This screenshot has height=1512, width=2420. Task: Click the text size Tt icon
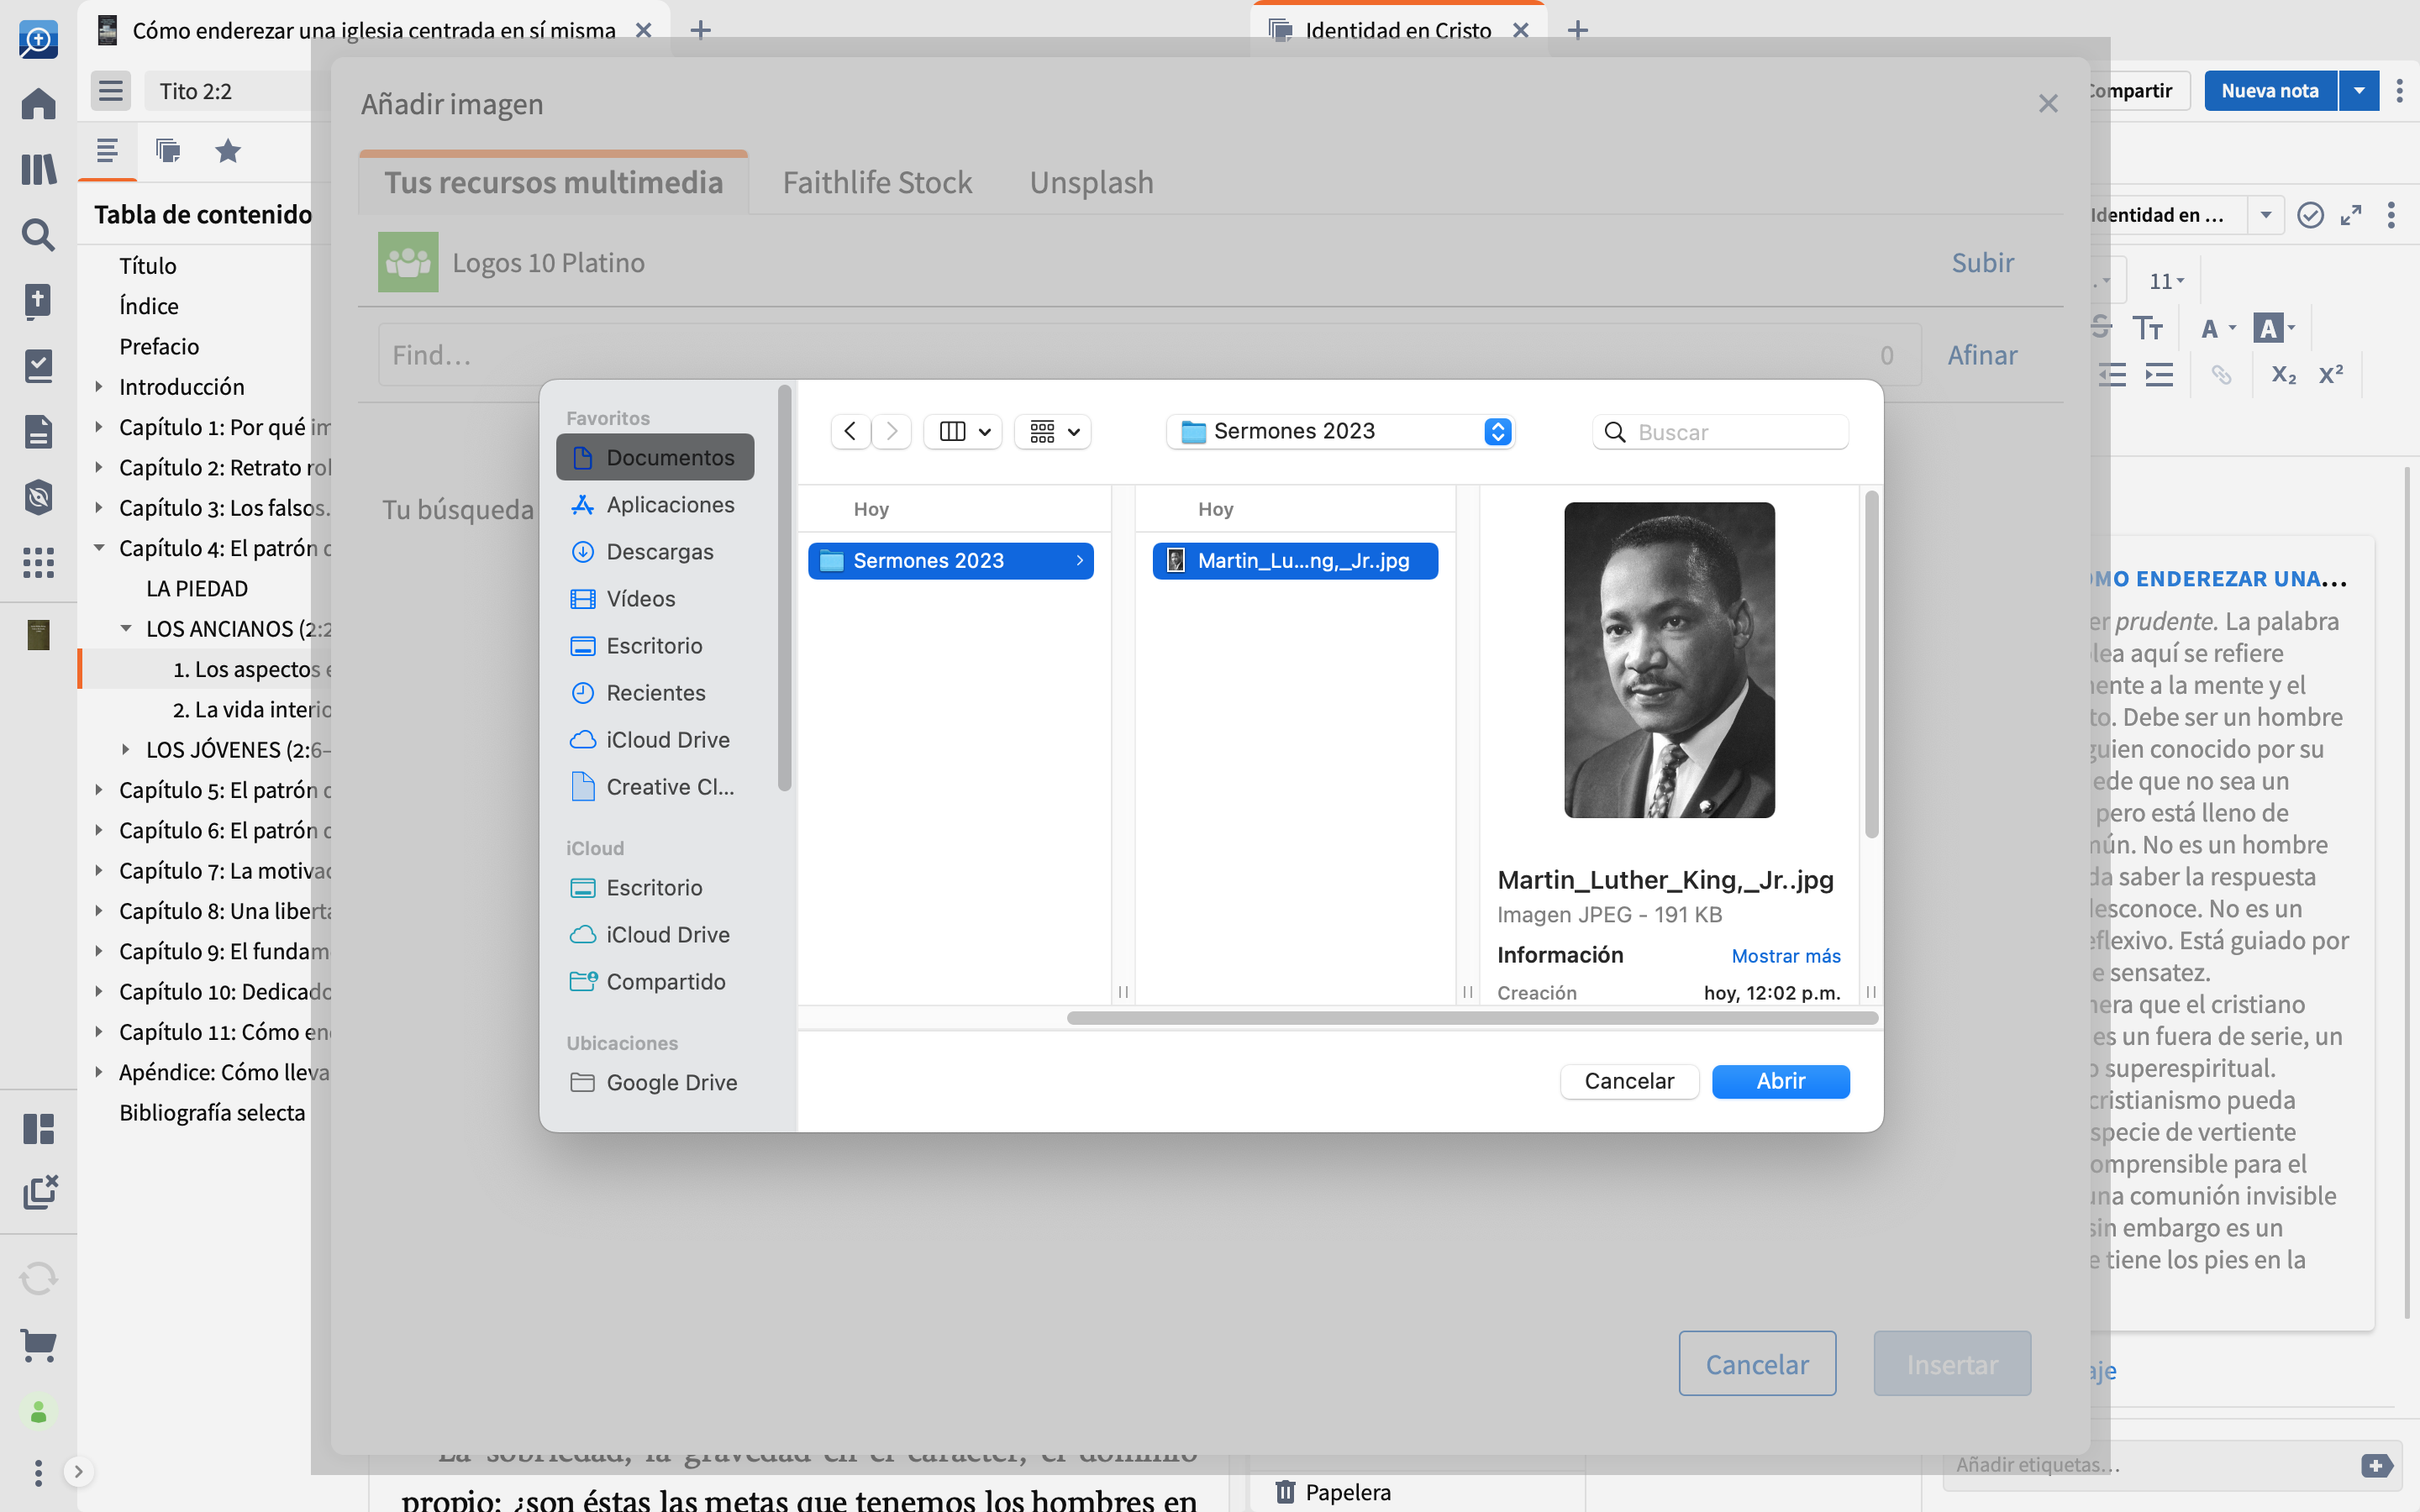[2147, 328]
